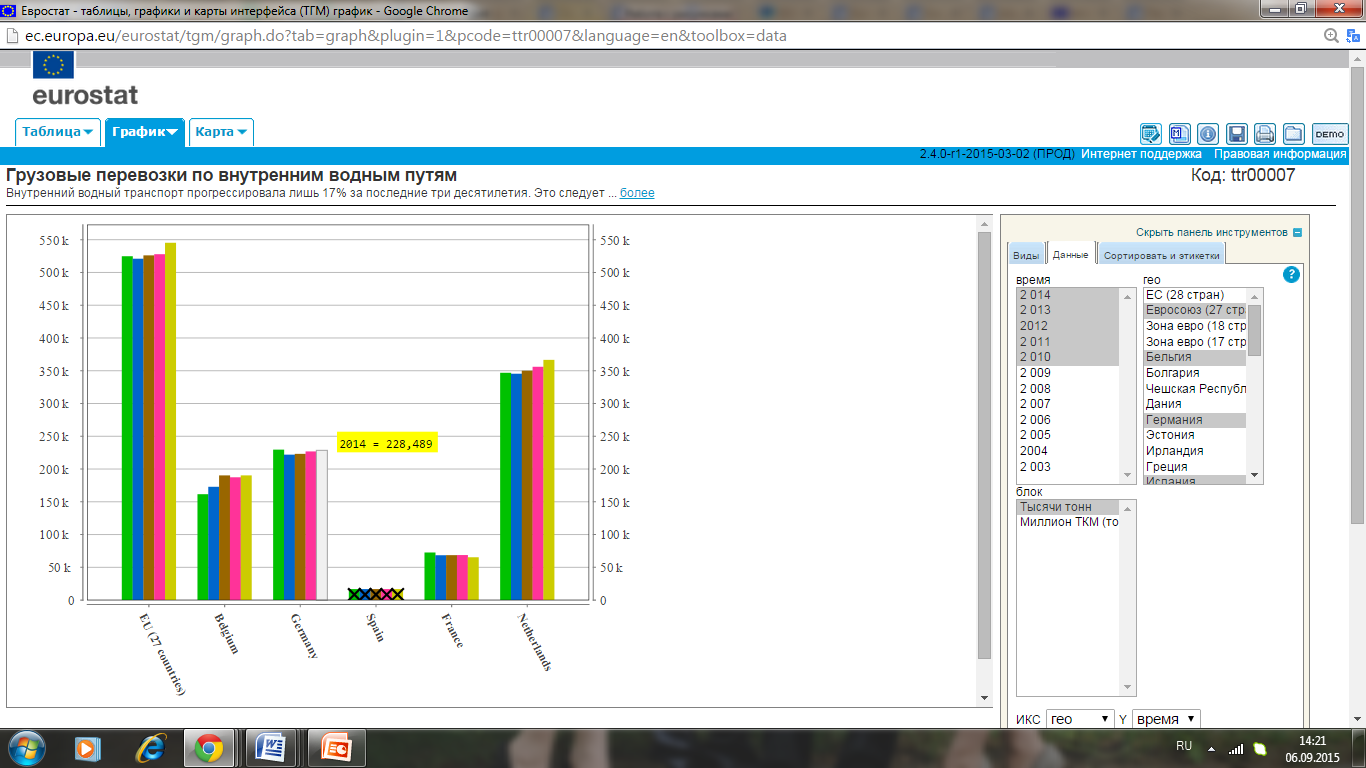Switch to 'Сортировать и этикетки' tab
1366x768 pixels.
(x=1161, y=255)
